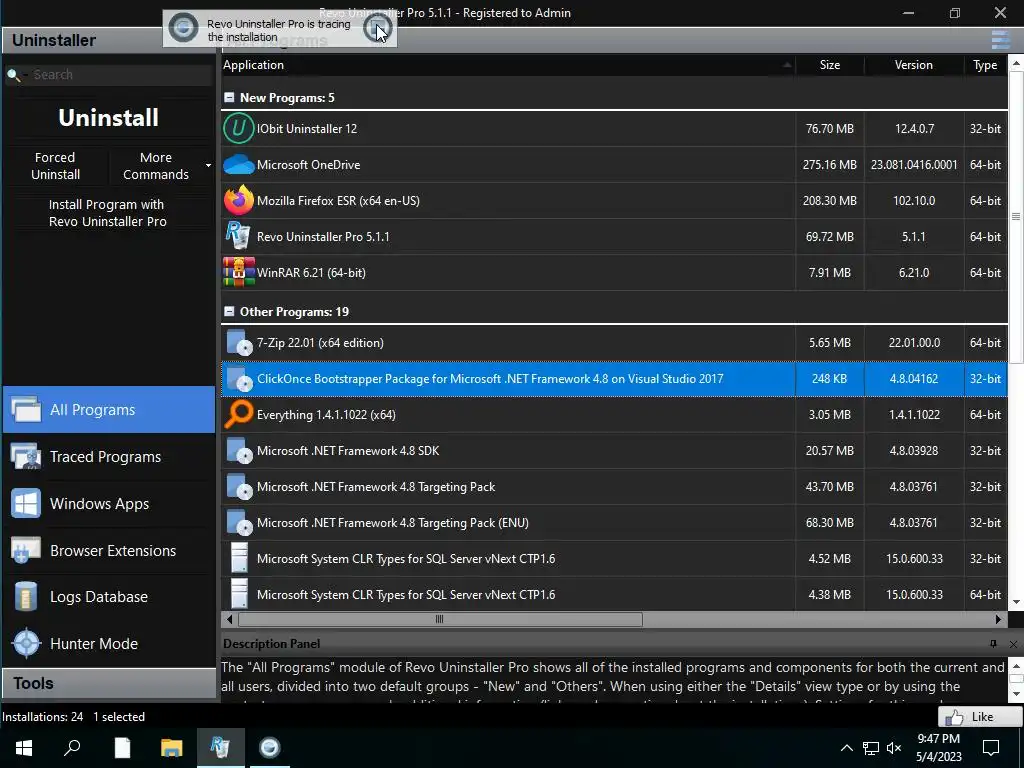
Task: Click the Traced Programs sidebar icon
Action: (26, 456)
